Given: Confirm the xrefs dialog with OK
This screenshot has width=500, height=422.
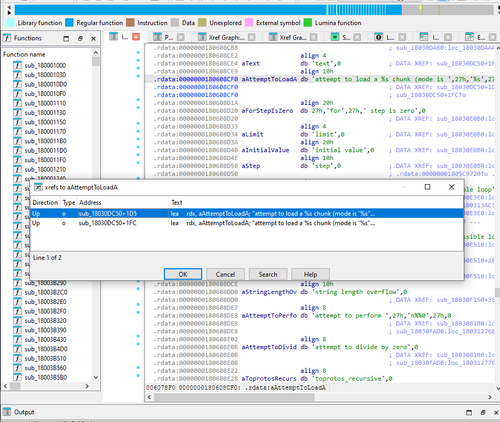Looking at the screenshot, I should (183, 274).
